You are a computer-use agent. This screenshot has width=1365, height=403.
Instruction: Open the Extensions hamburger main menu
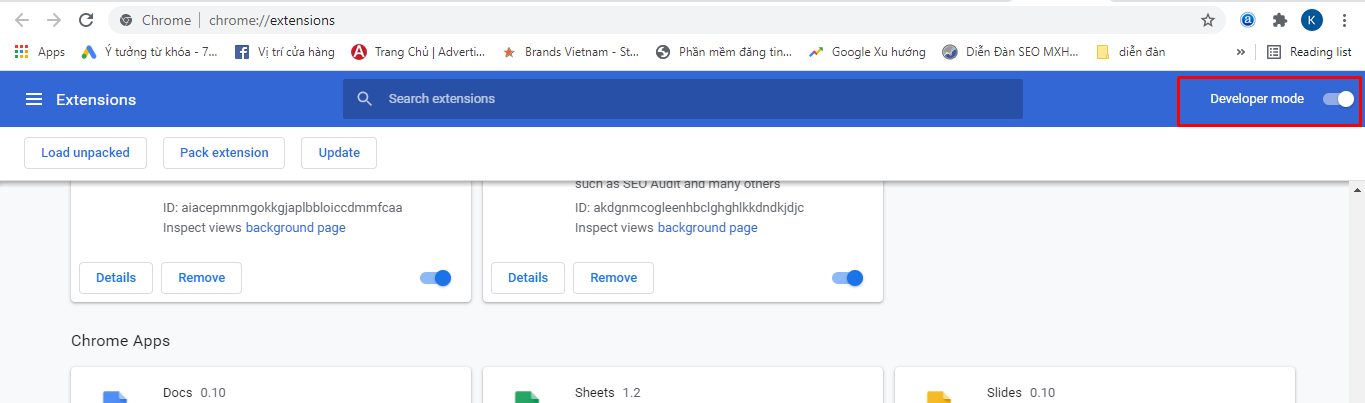coord(34,99)
